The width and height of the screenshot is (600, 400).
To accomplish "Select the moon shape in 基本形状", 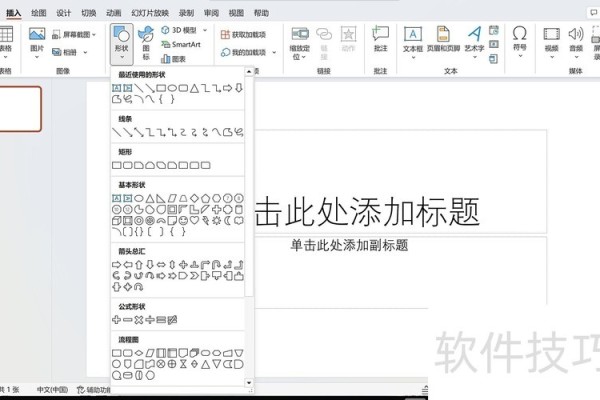I will (228, 220).
